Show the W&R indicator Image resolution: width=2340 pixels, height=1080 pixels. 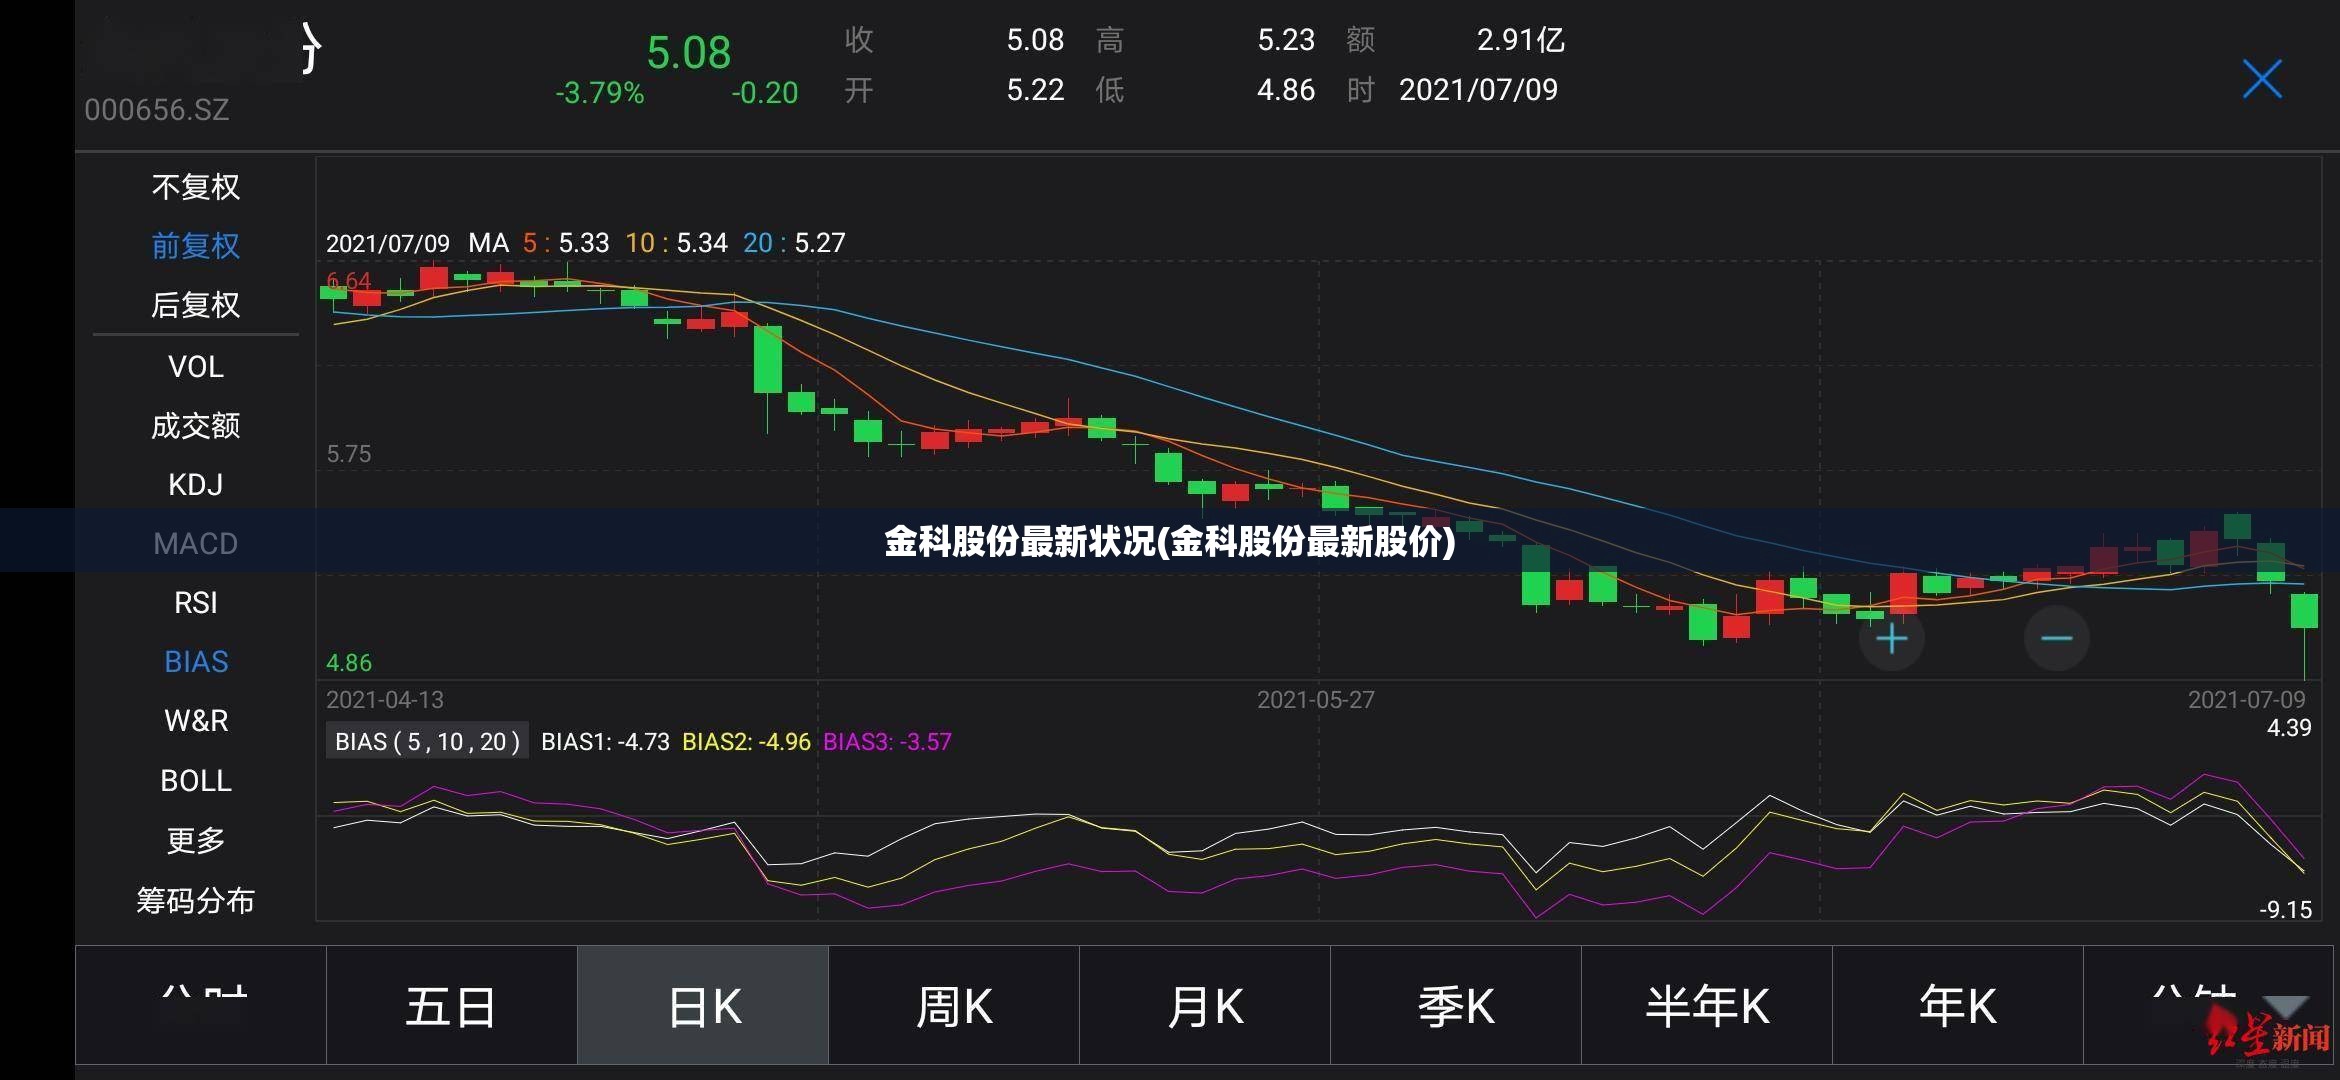tap(196, 721)
